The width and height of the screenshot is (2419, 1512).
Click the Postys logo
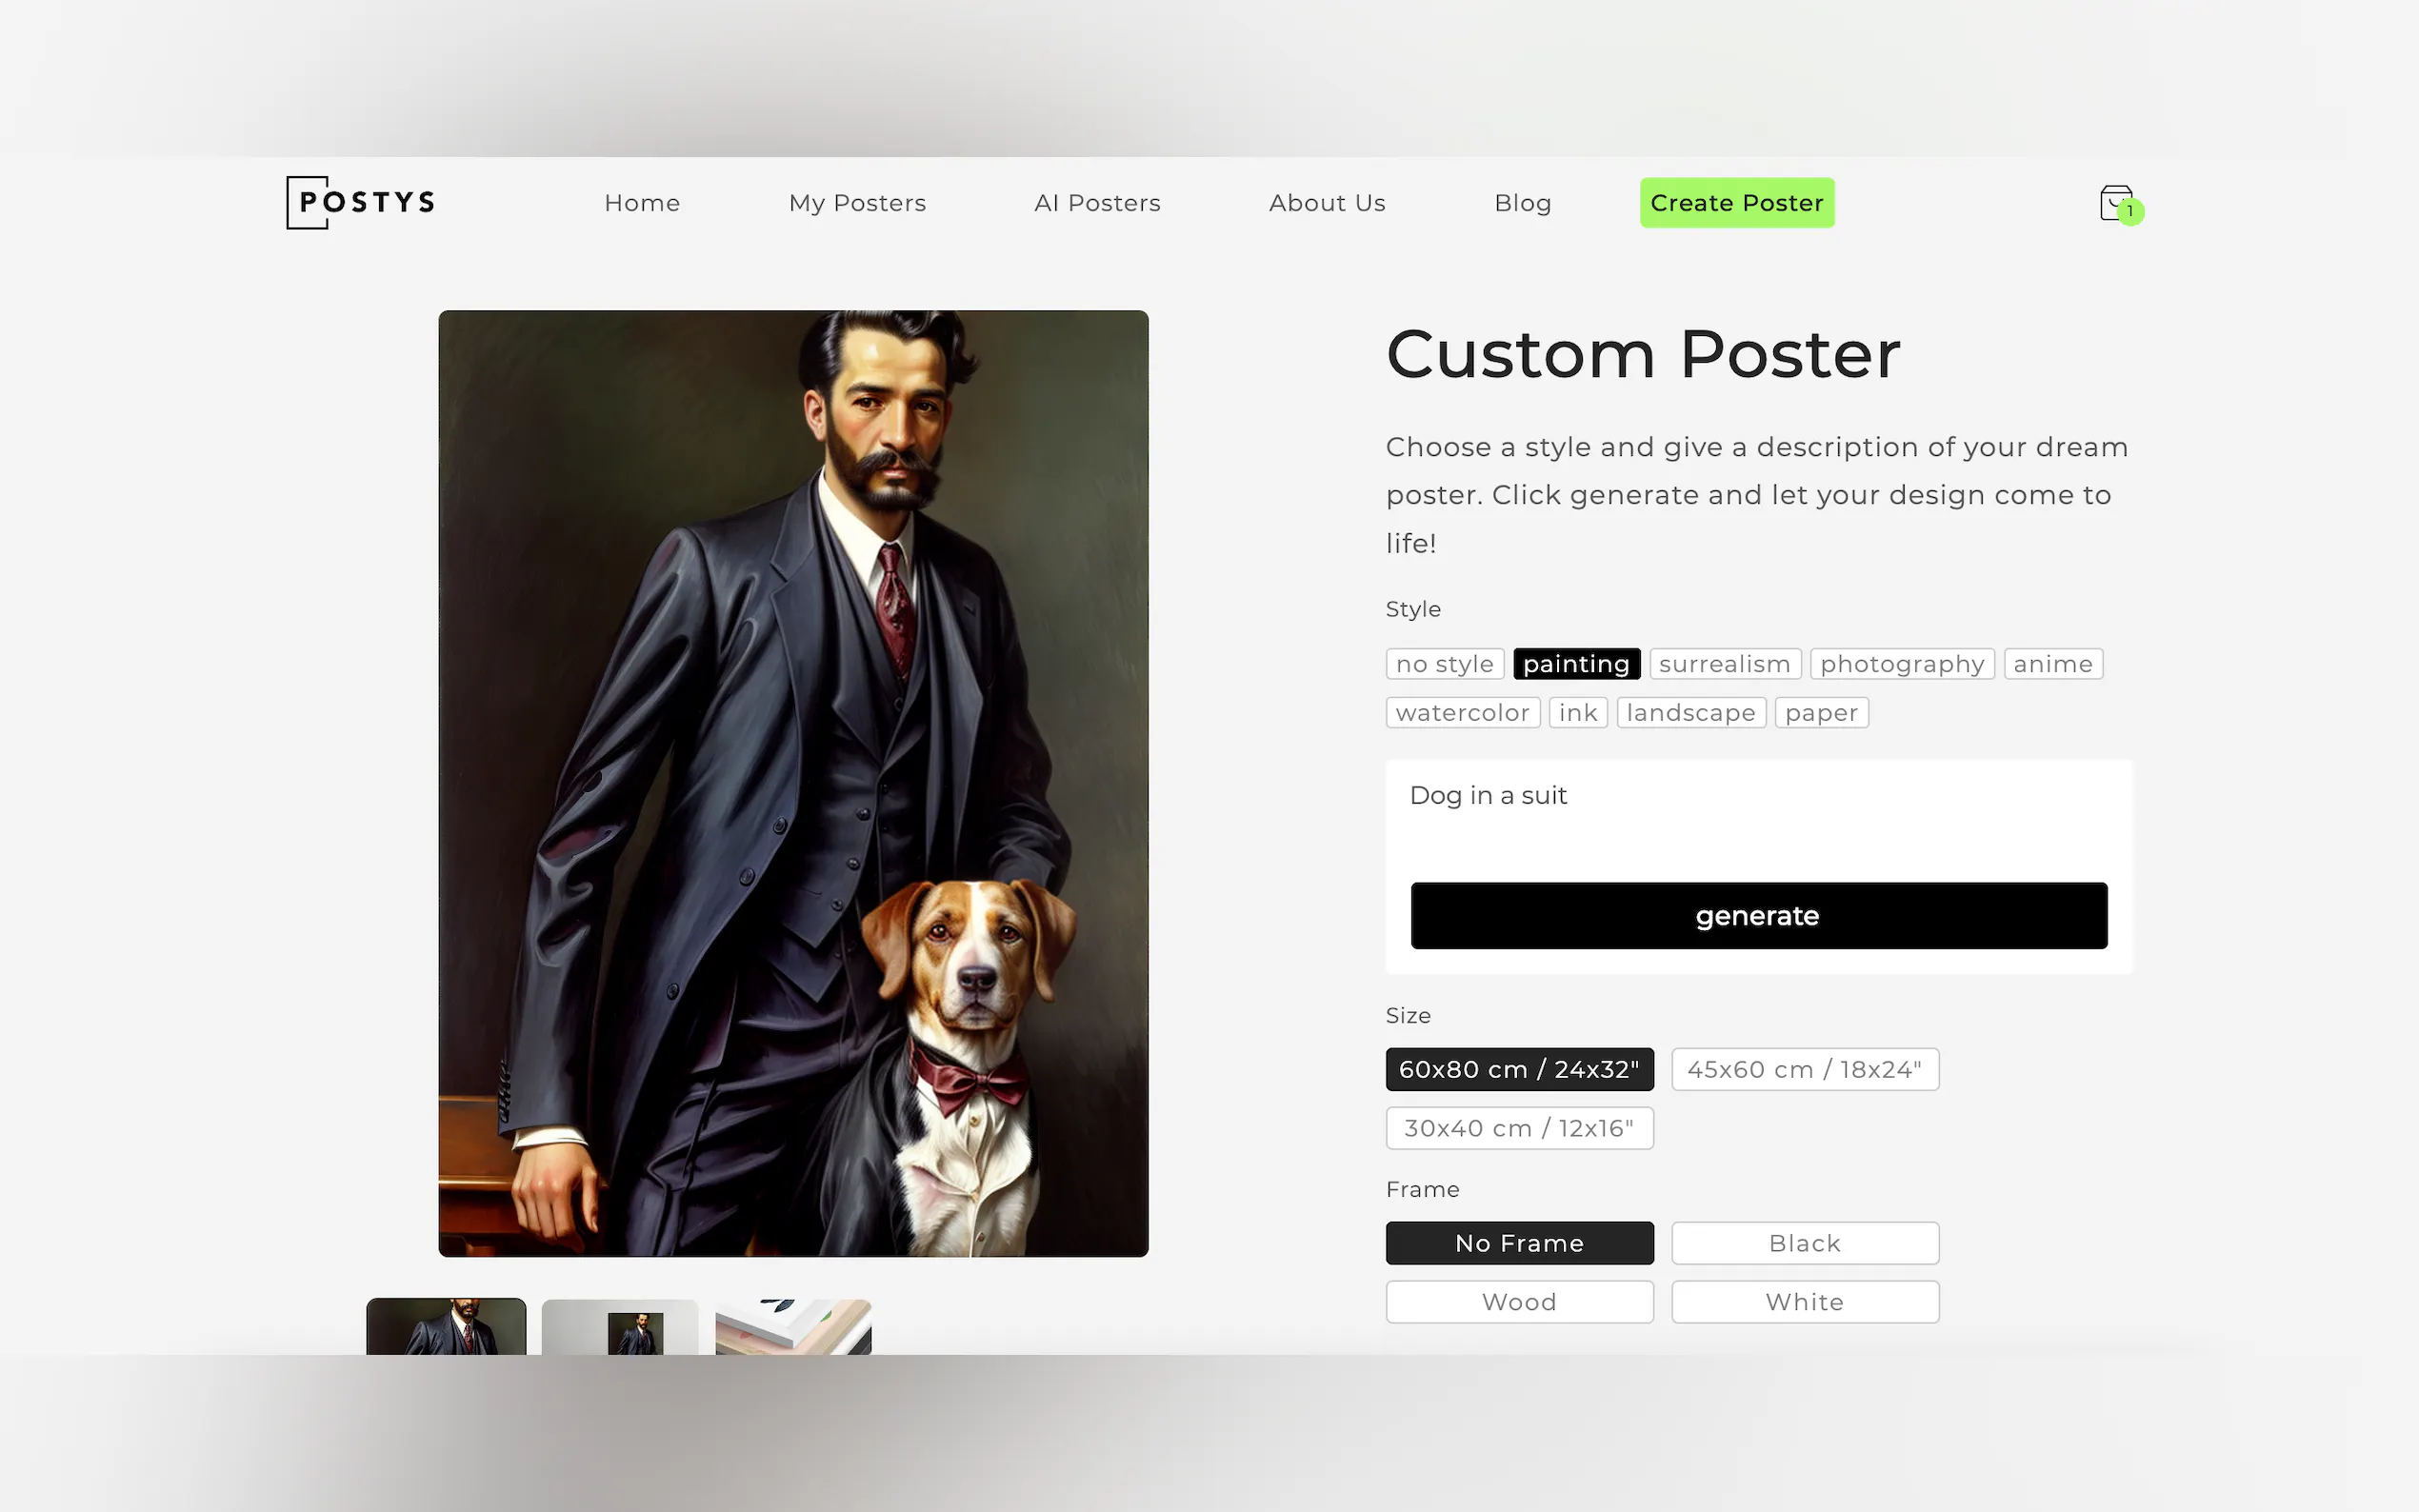(360, 203)
